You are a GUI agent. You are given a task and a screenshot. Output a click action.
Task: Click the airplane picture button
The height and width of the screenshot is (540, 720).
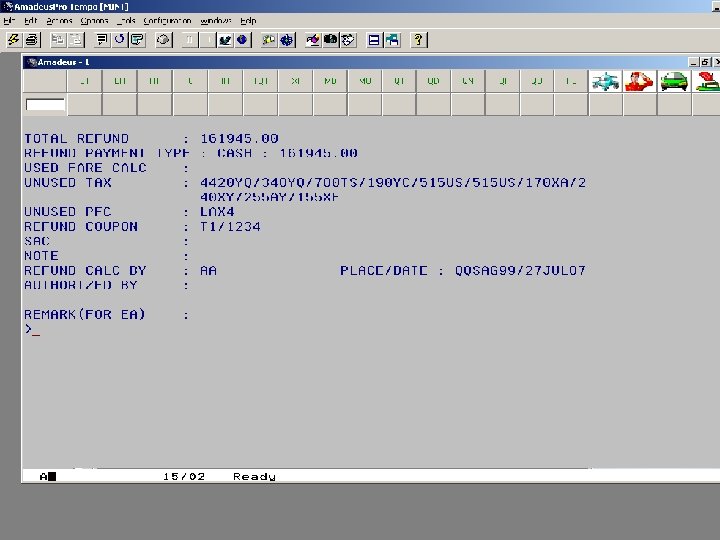(x=605, y=81)
